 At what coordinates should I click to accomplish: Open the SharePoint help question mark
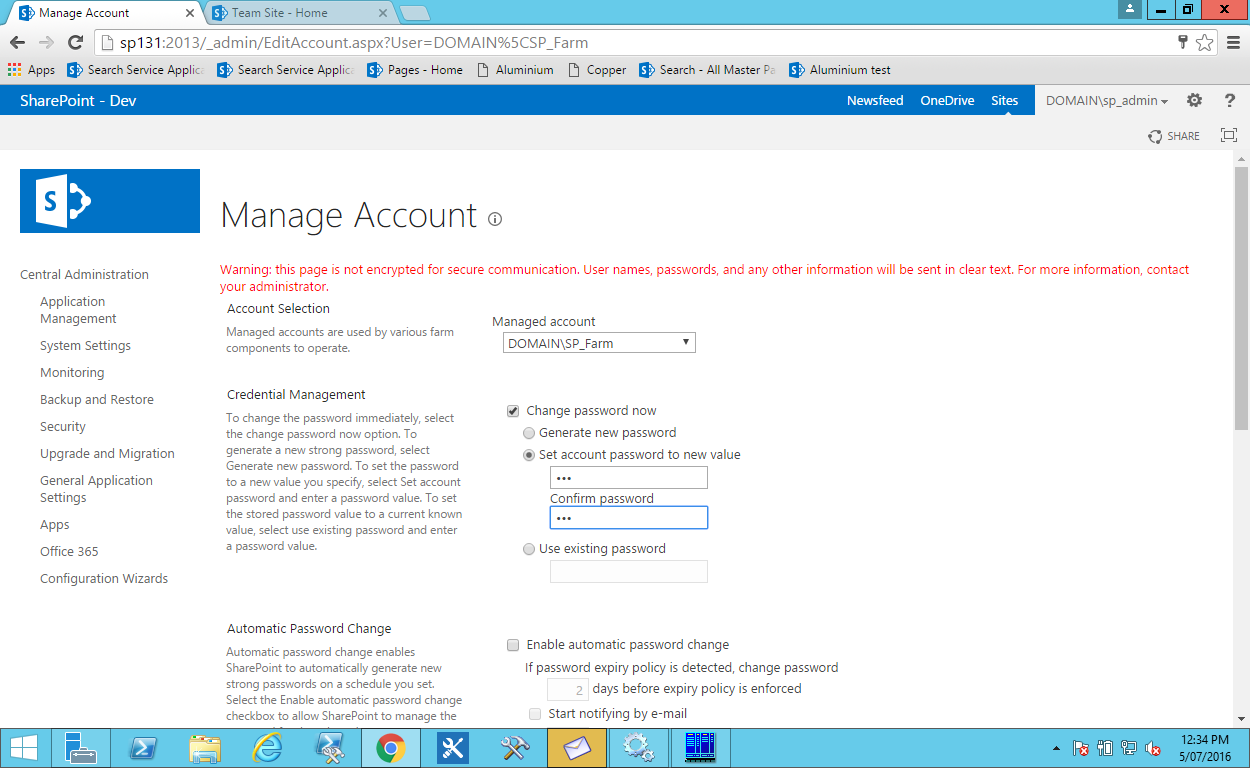pyautogui.click(x=1230, y=100)
